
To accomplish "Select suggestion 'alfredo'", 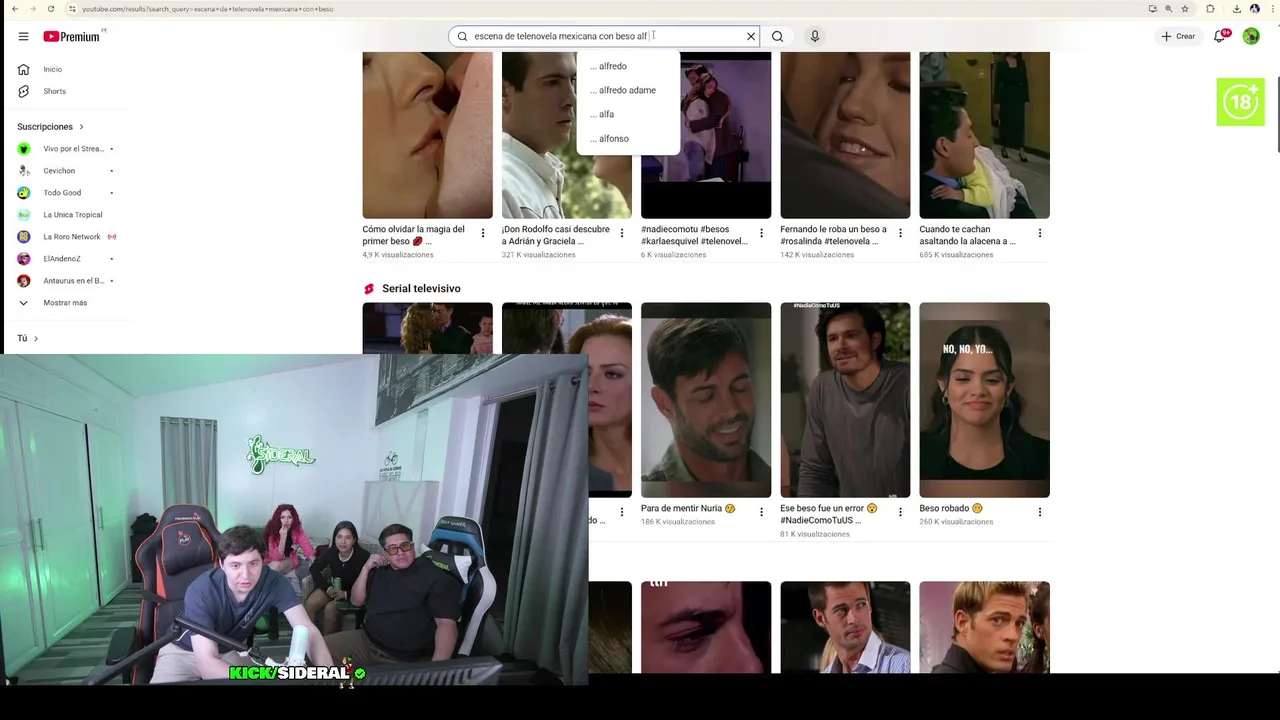I will [x=628, y=66].
